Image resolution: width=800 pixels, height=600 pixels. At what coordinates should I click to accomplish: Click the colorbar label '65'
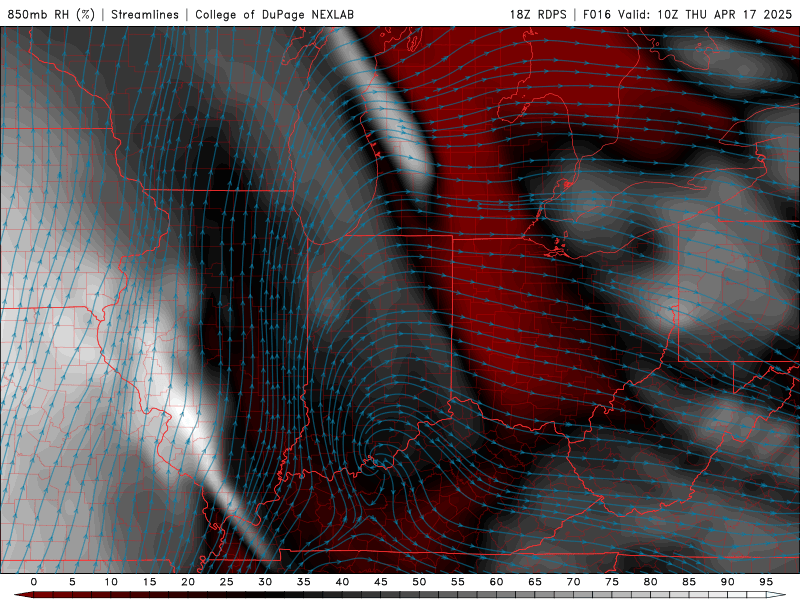click(x=535, y=582)
